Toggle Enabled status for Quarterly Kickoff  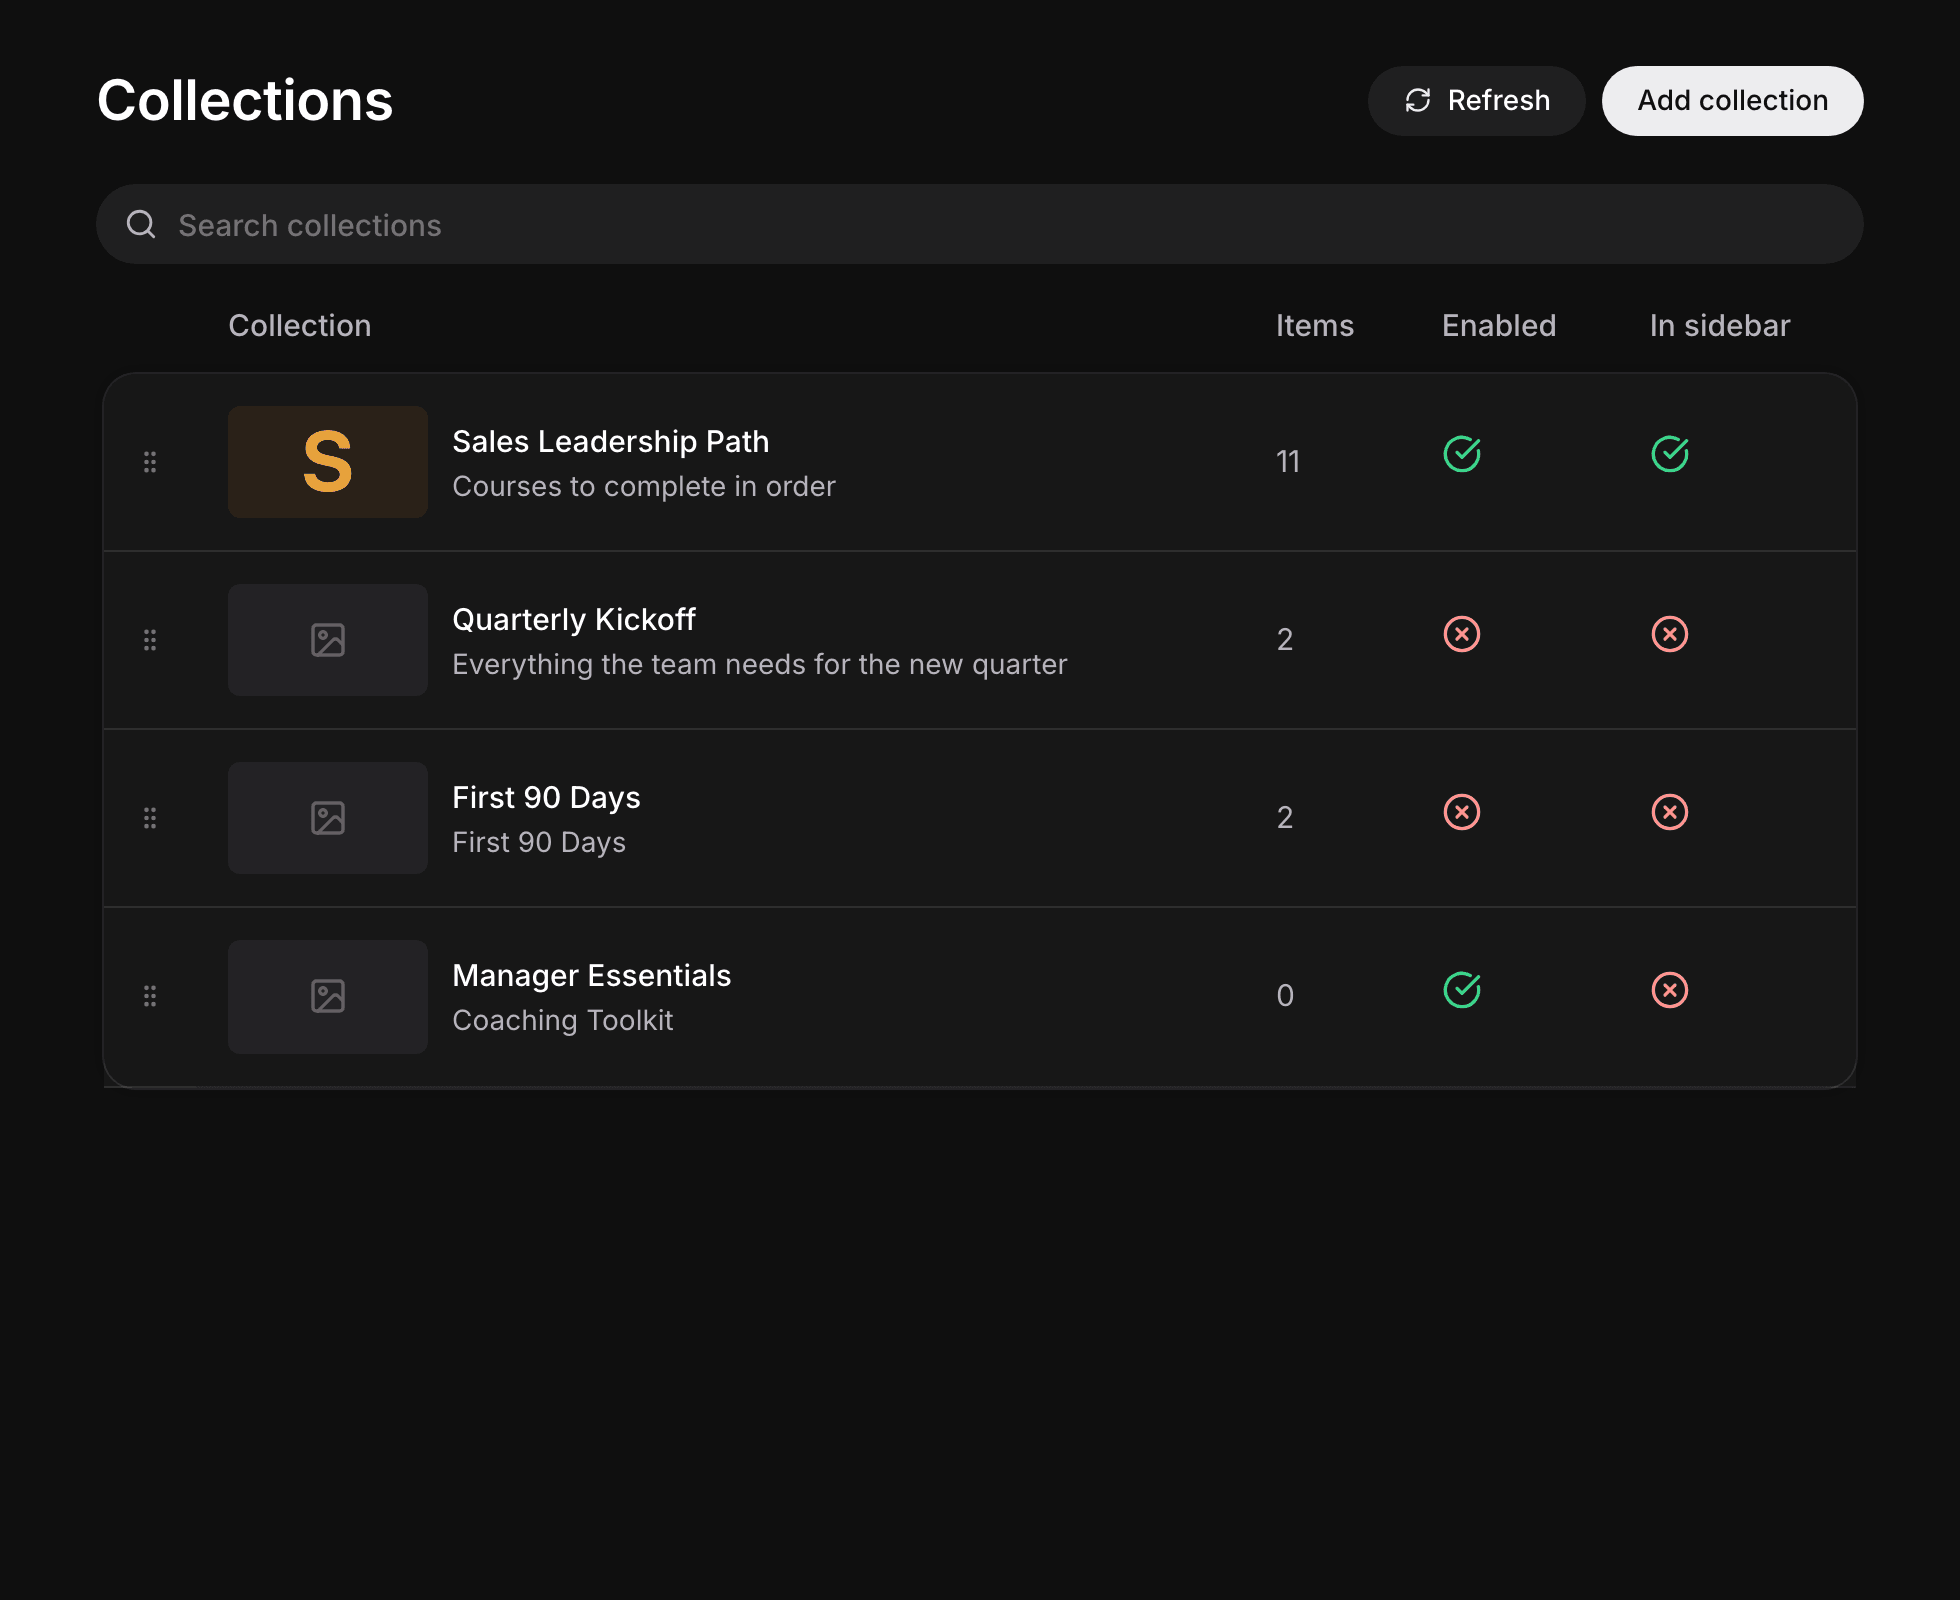tap(1462, 634)
